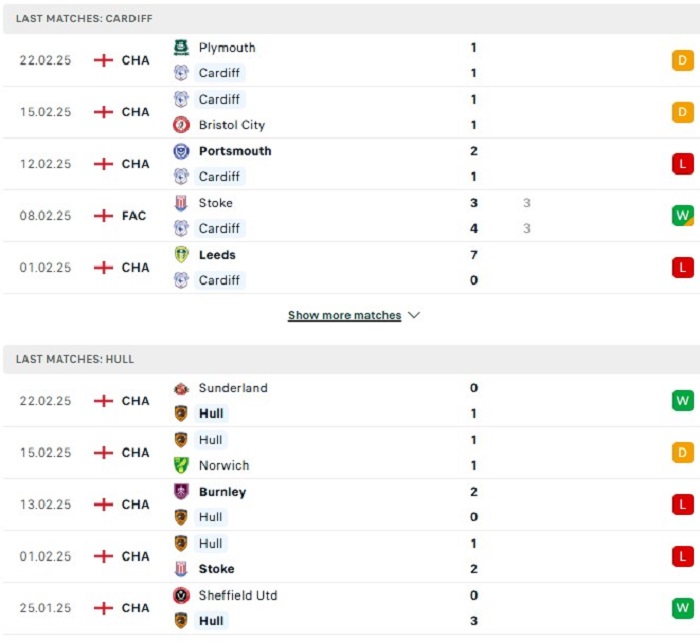This screenshot has height=642, width=700.
Task: Click the Sunderland crest icon
Action: pos(181,388)
